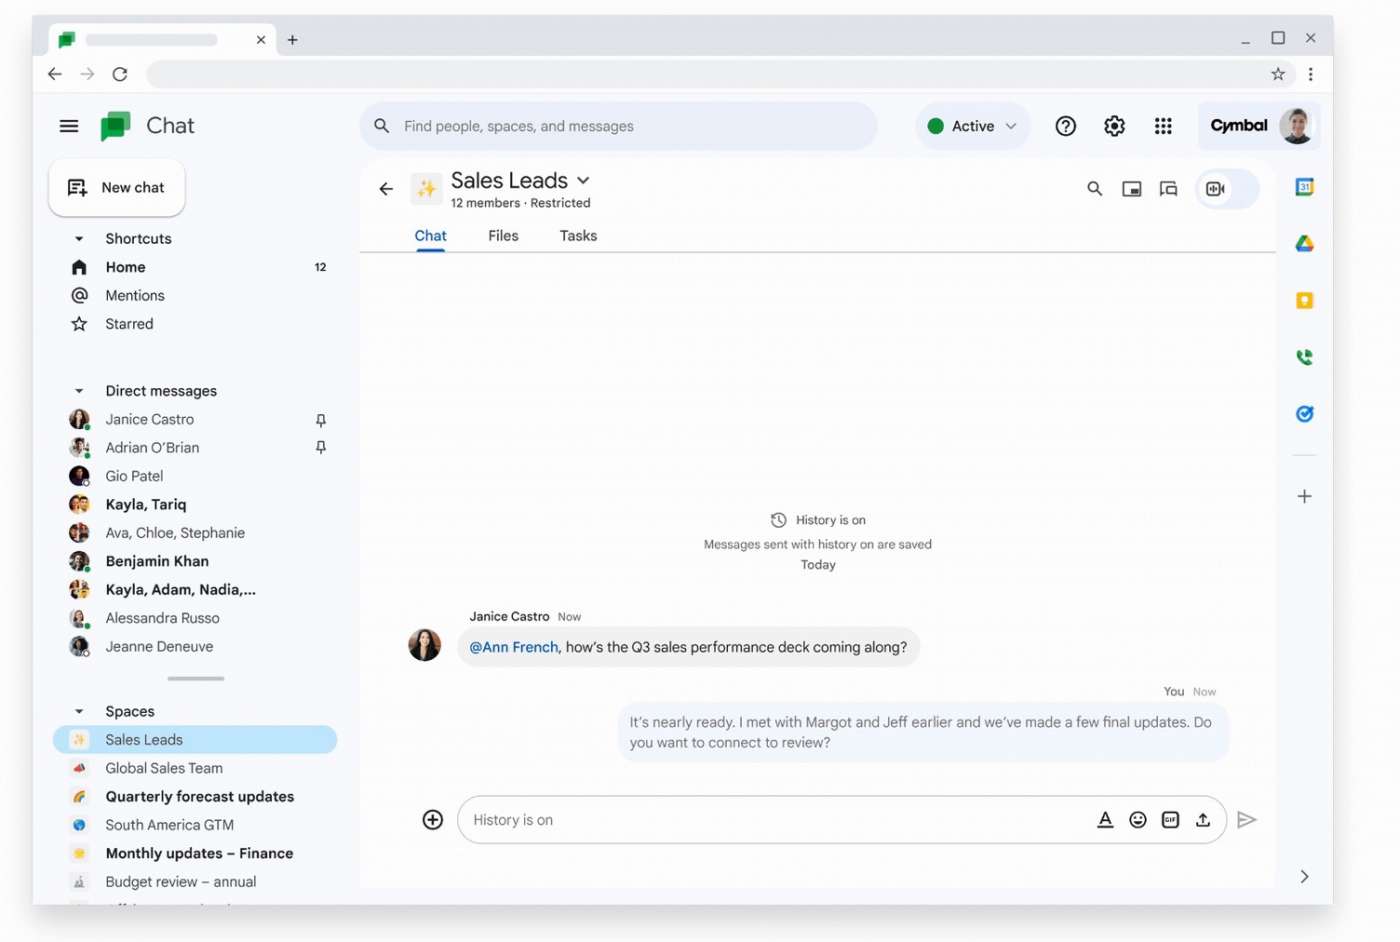Open the chat in a pop-up window

[x=1132, y=189]
